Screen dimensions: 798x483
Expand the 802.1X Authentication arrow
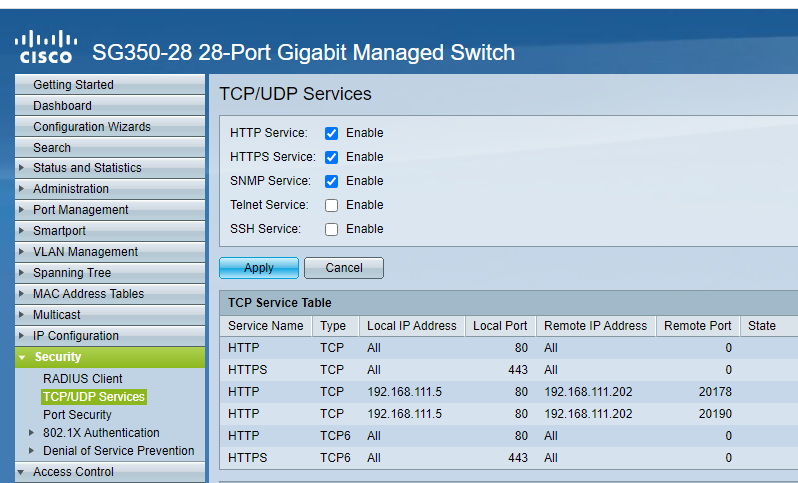[x=31, y=433]
